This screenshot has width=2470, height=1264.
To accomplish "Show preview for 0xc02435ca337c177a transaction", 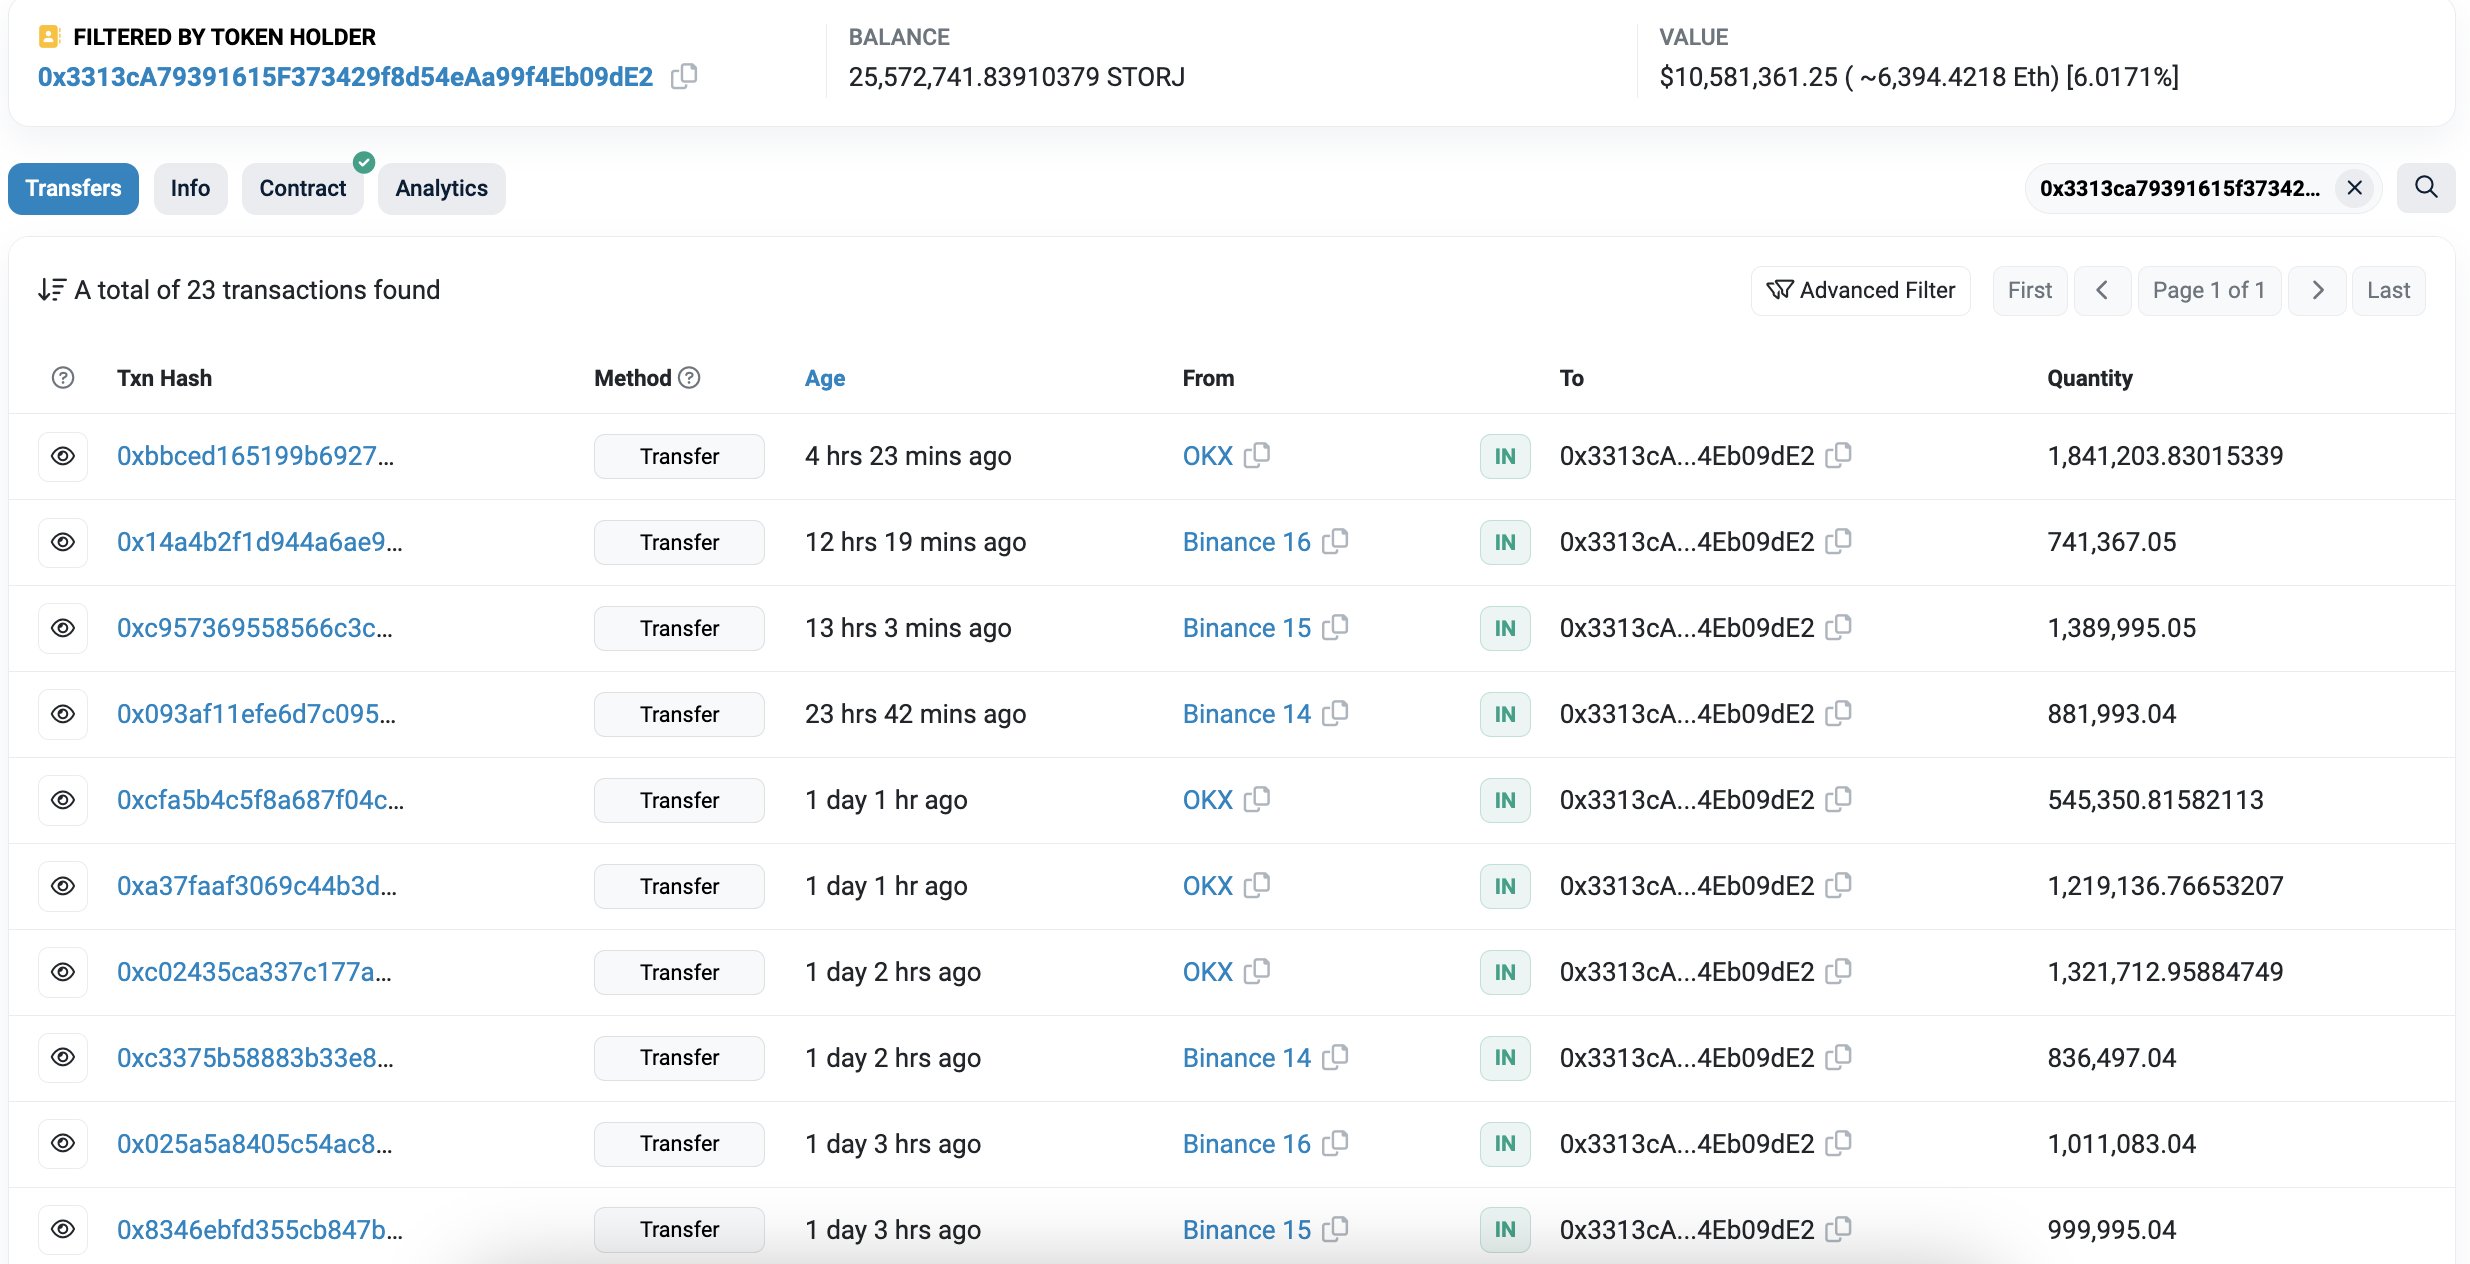I will [x=63, y=972].
